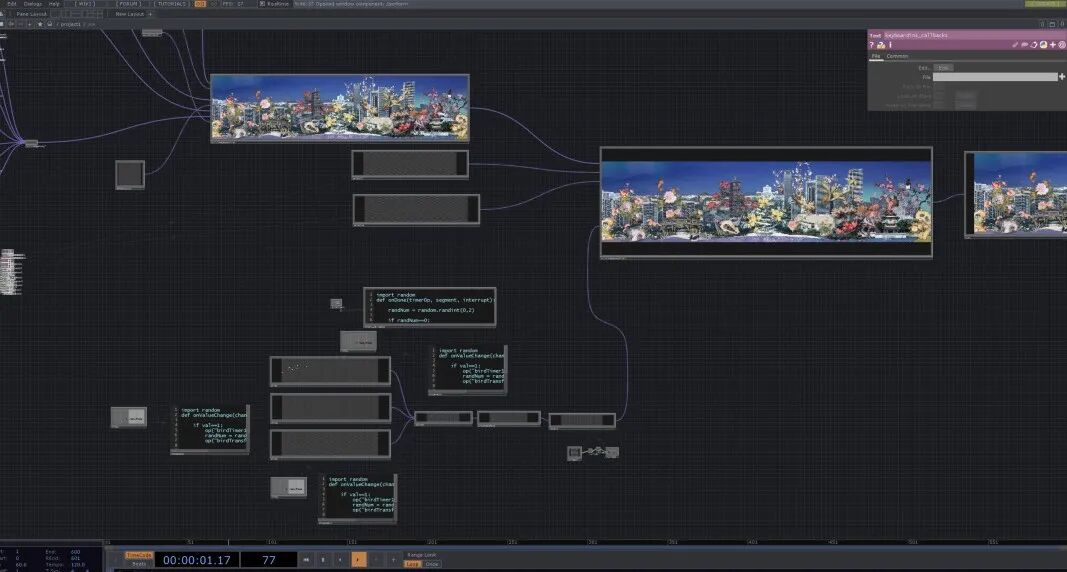This screenshot has width=1067, height=572.
Task: Set range limit to Loop
Action: (x=412, y=564)
